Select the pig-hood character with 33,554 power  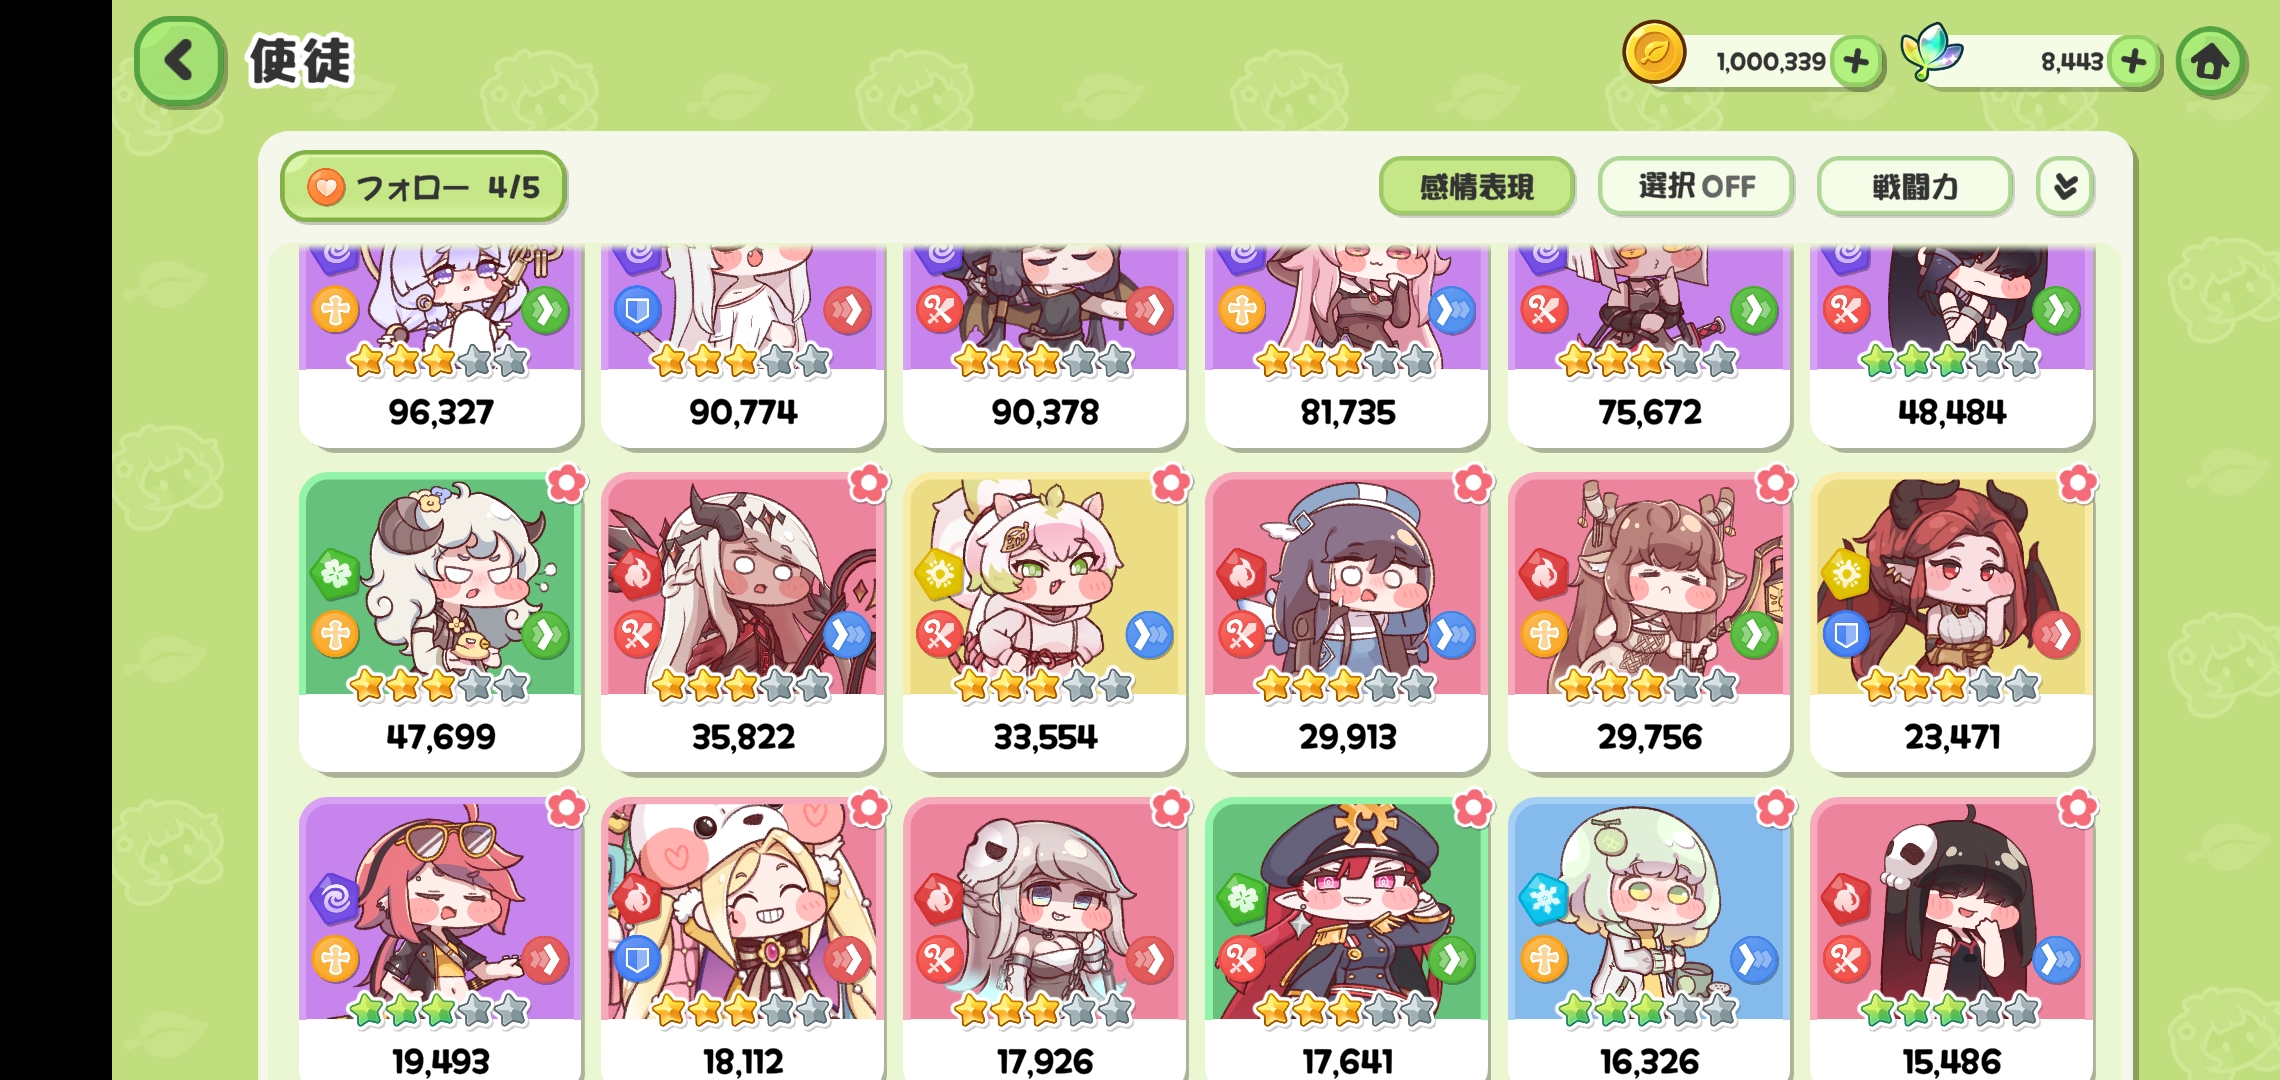1045,623
